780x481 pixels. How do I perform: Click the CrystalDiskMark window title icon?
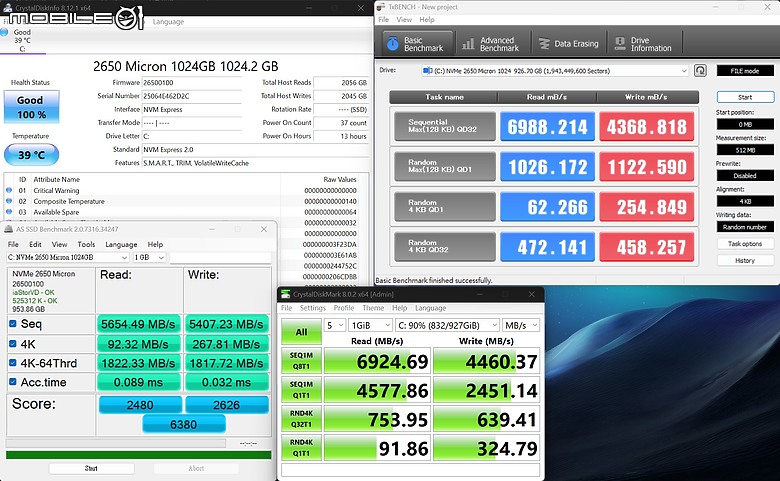(x=286, y=294)
